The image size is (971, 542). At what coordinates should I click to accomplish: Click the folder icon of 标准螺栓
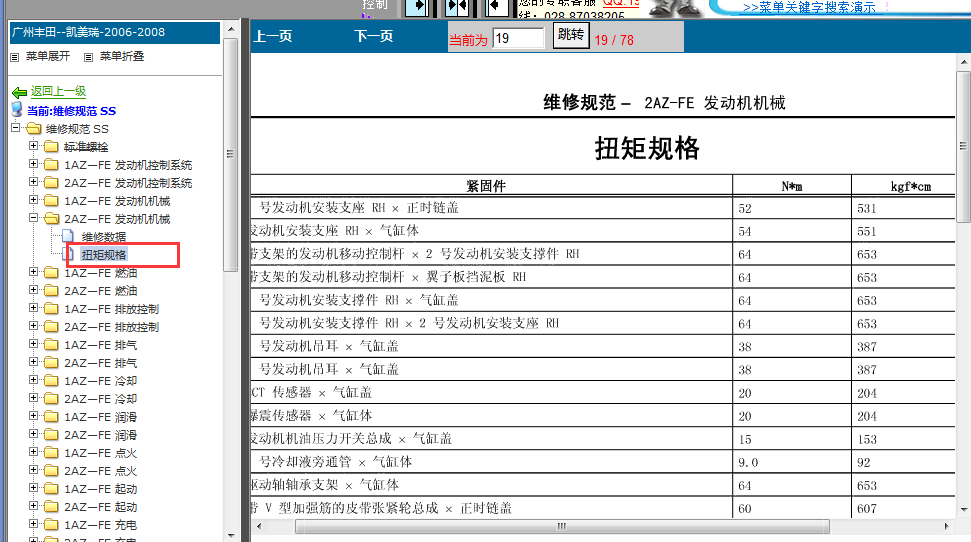[51, 146]
